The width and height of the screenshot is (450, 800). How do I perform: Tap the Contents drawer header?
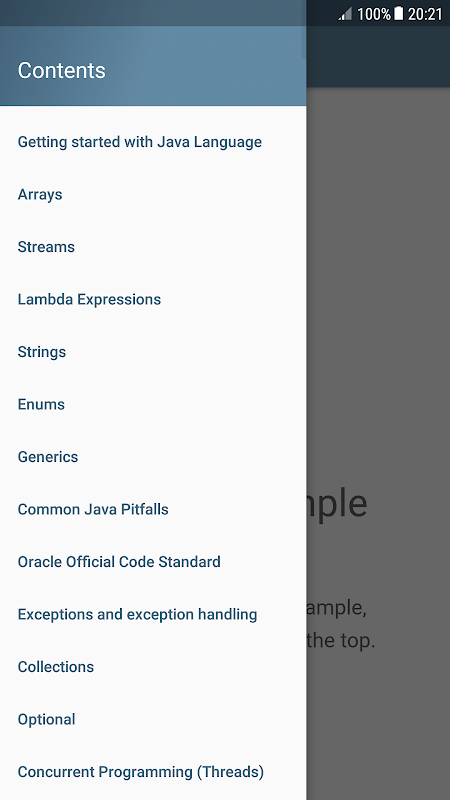click(153, 66)
